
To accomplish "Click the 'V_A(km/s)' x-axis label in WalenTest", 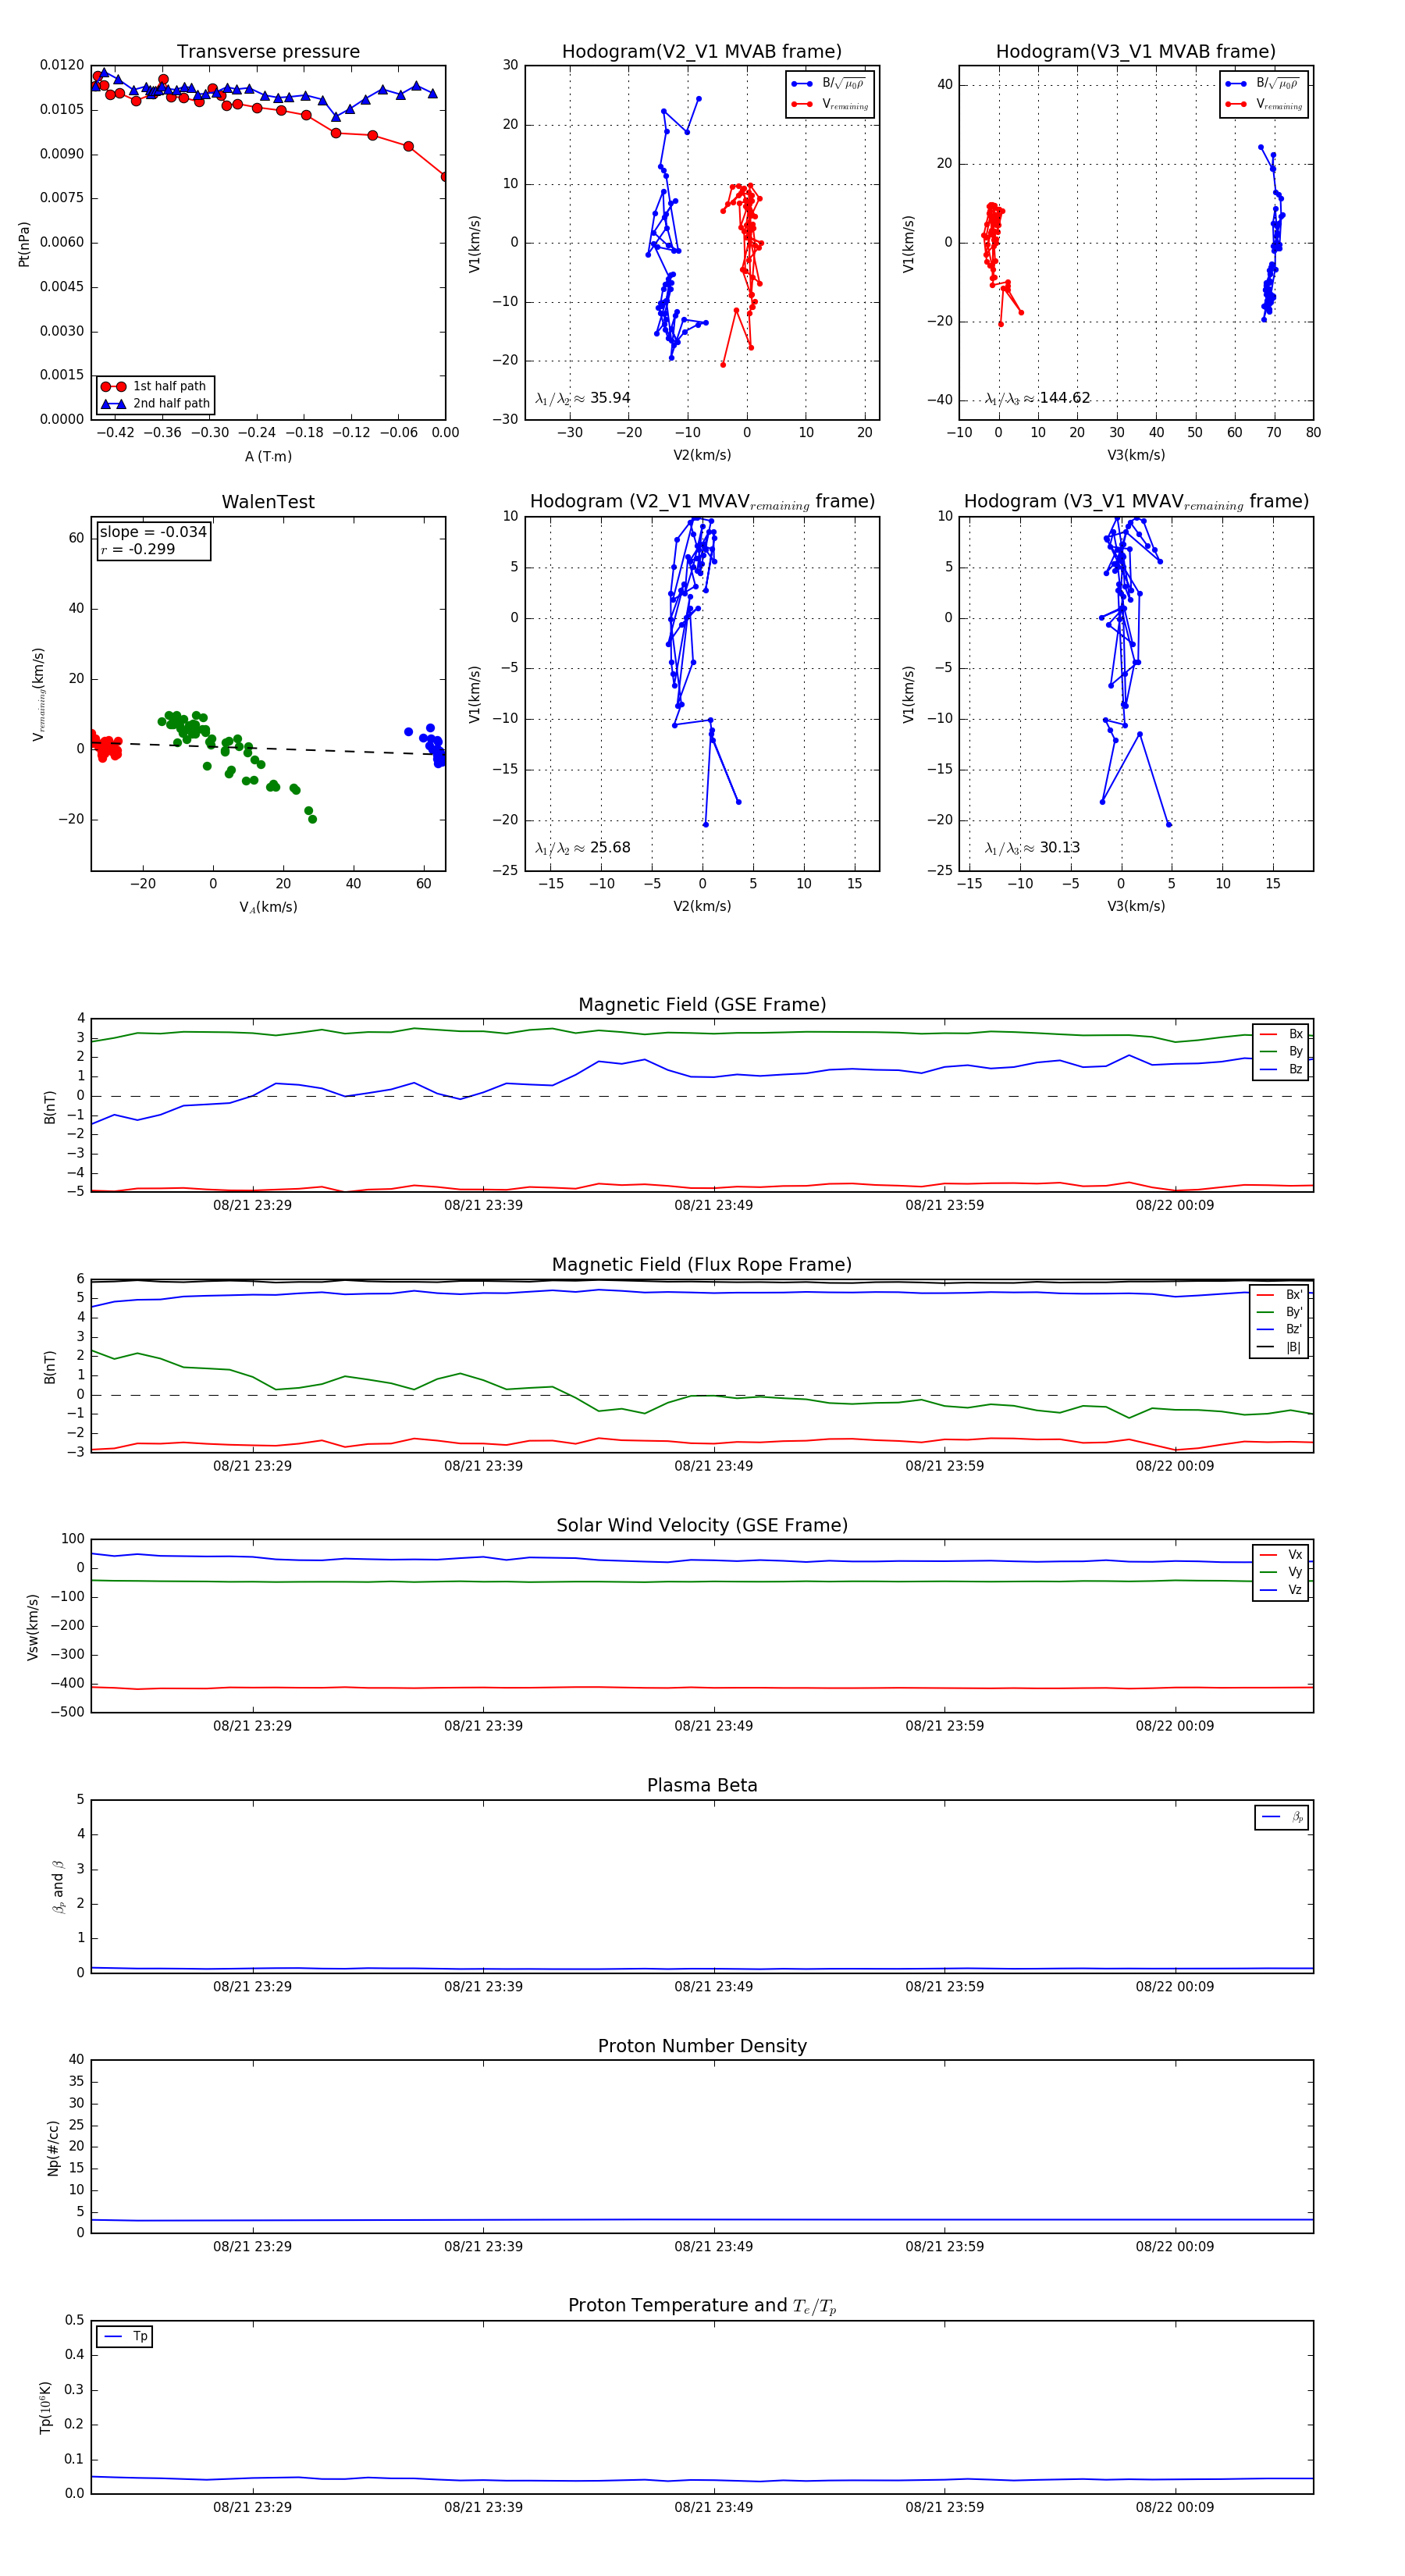I will [x=268, y=907].
